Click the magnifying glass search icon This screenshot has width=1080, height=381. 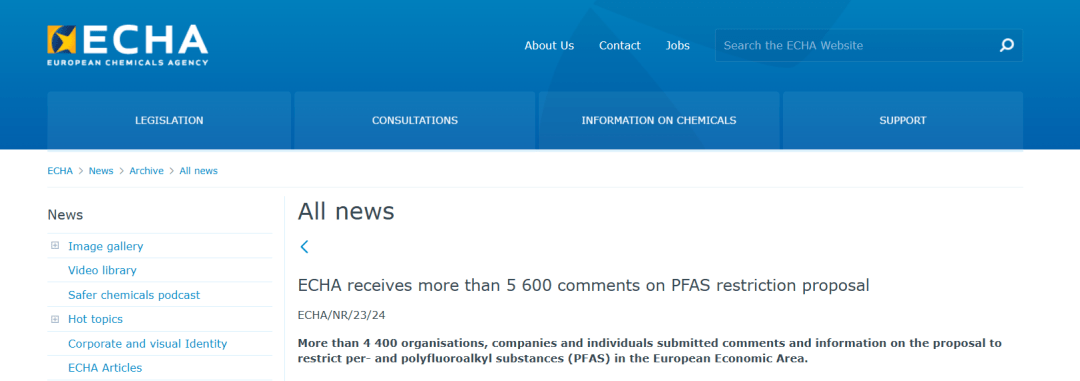[x=1006, y=45]
